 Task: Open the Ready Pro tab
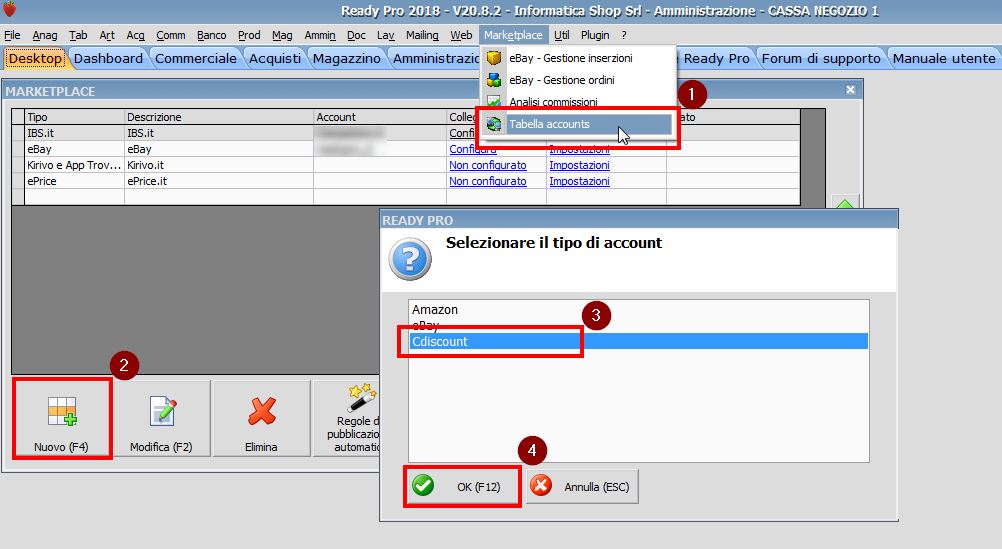tap(716, 58)
